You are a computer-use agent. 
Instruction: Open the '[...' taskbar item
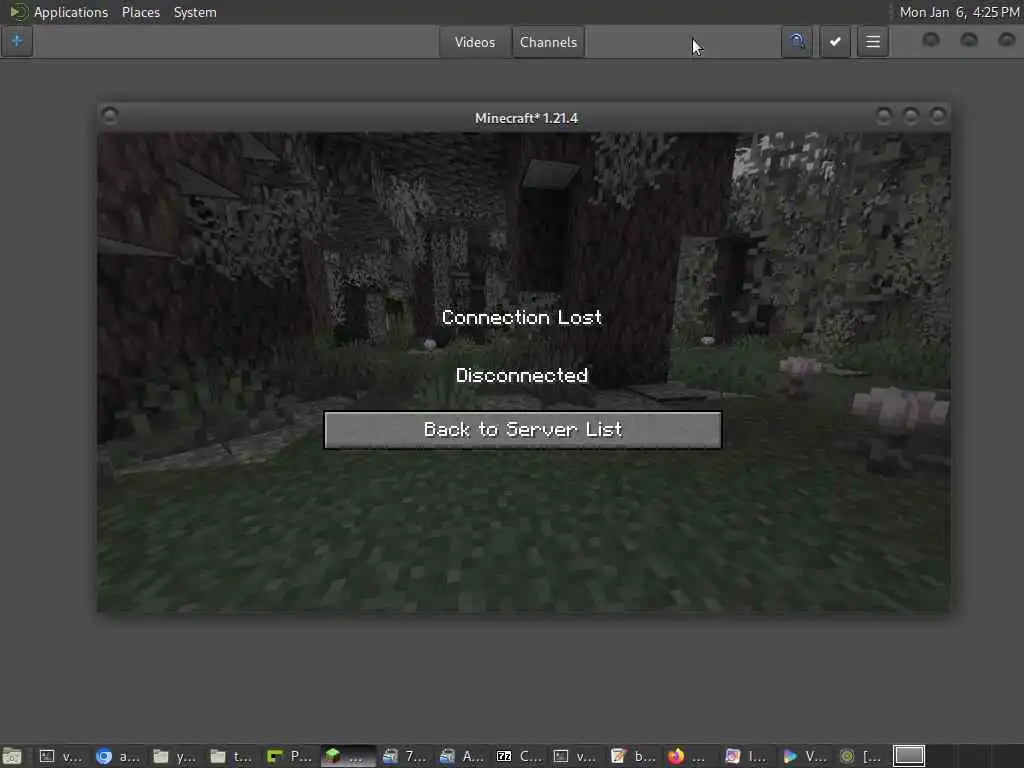click(x=860, y=756)
